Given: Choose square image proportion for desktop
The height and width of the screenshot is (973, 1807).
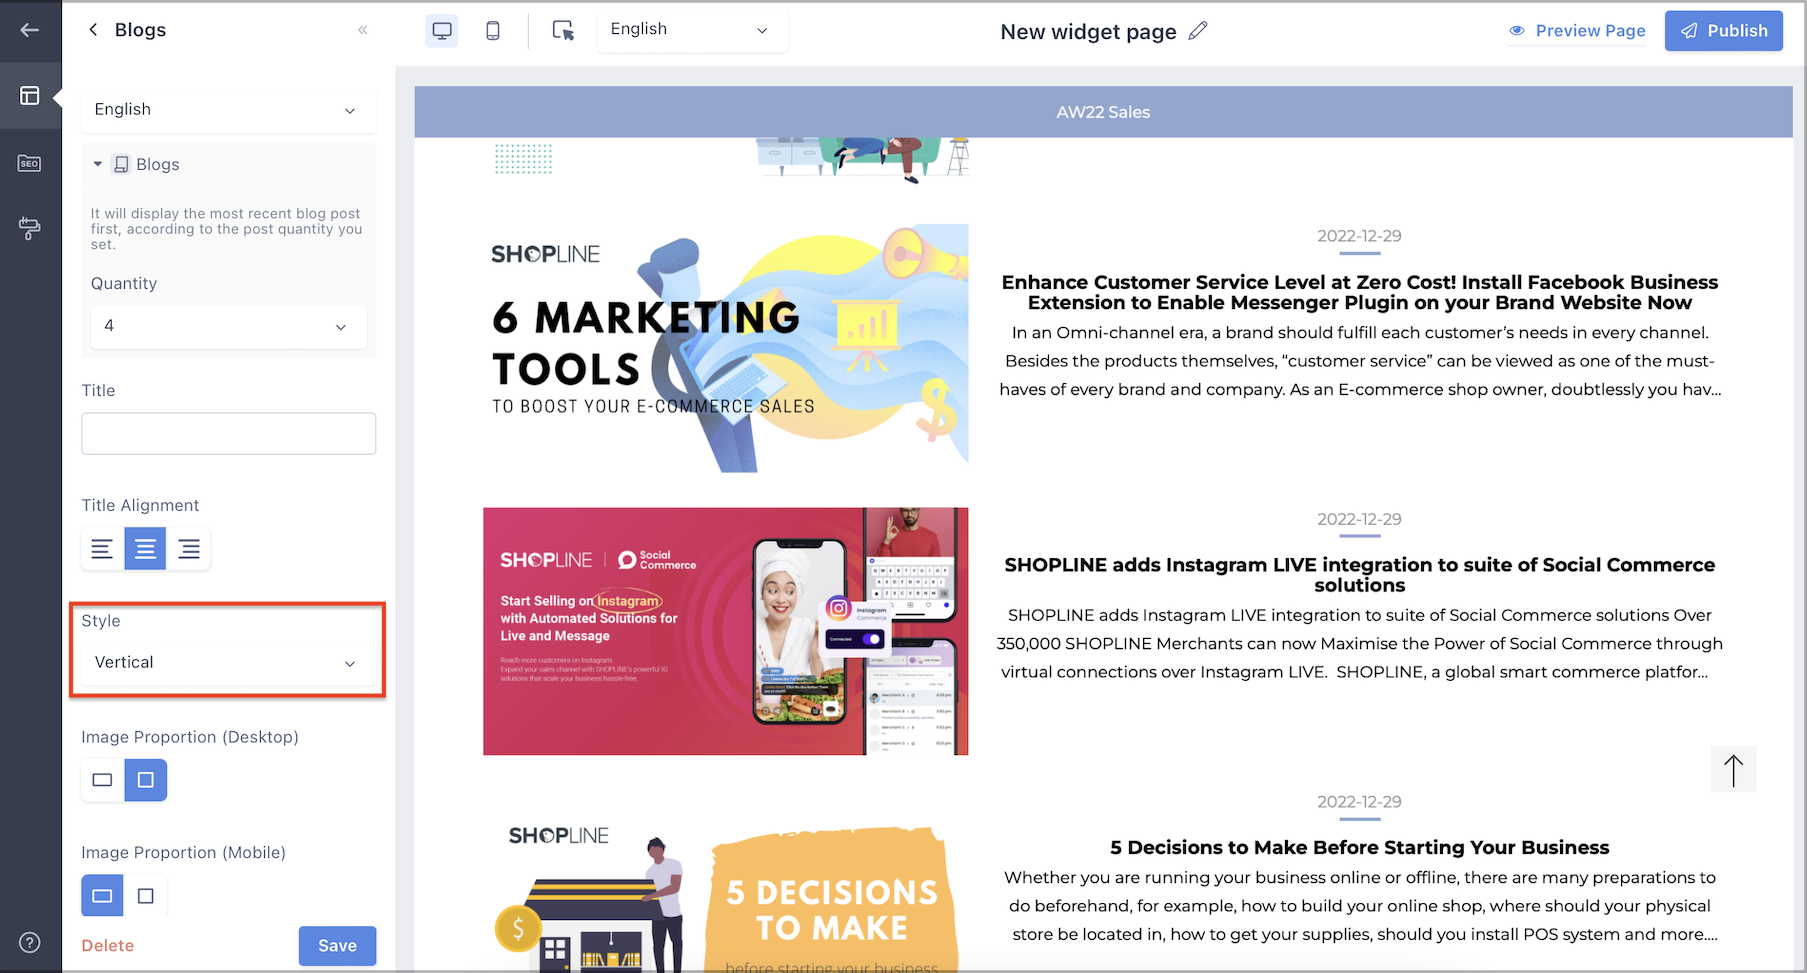Looking at the screenshot, I should tap(145, 780).
